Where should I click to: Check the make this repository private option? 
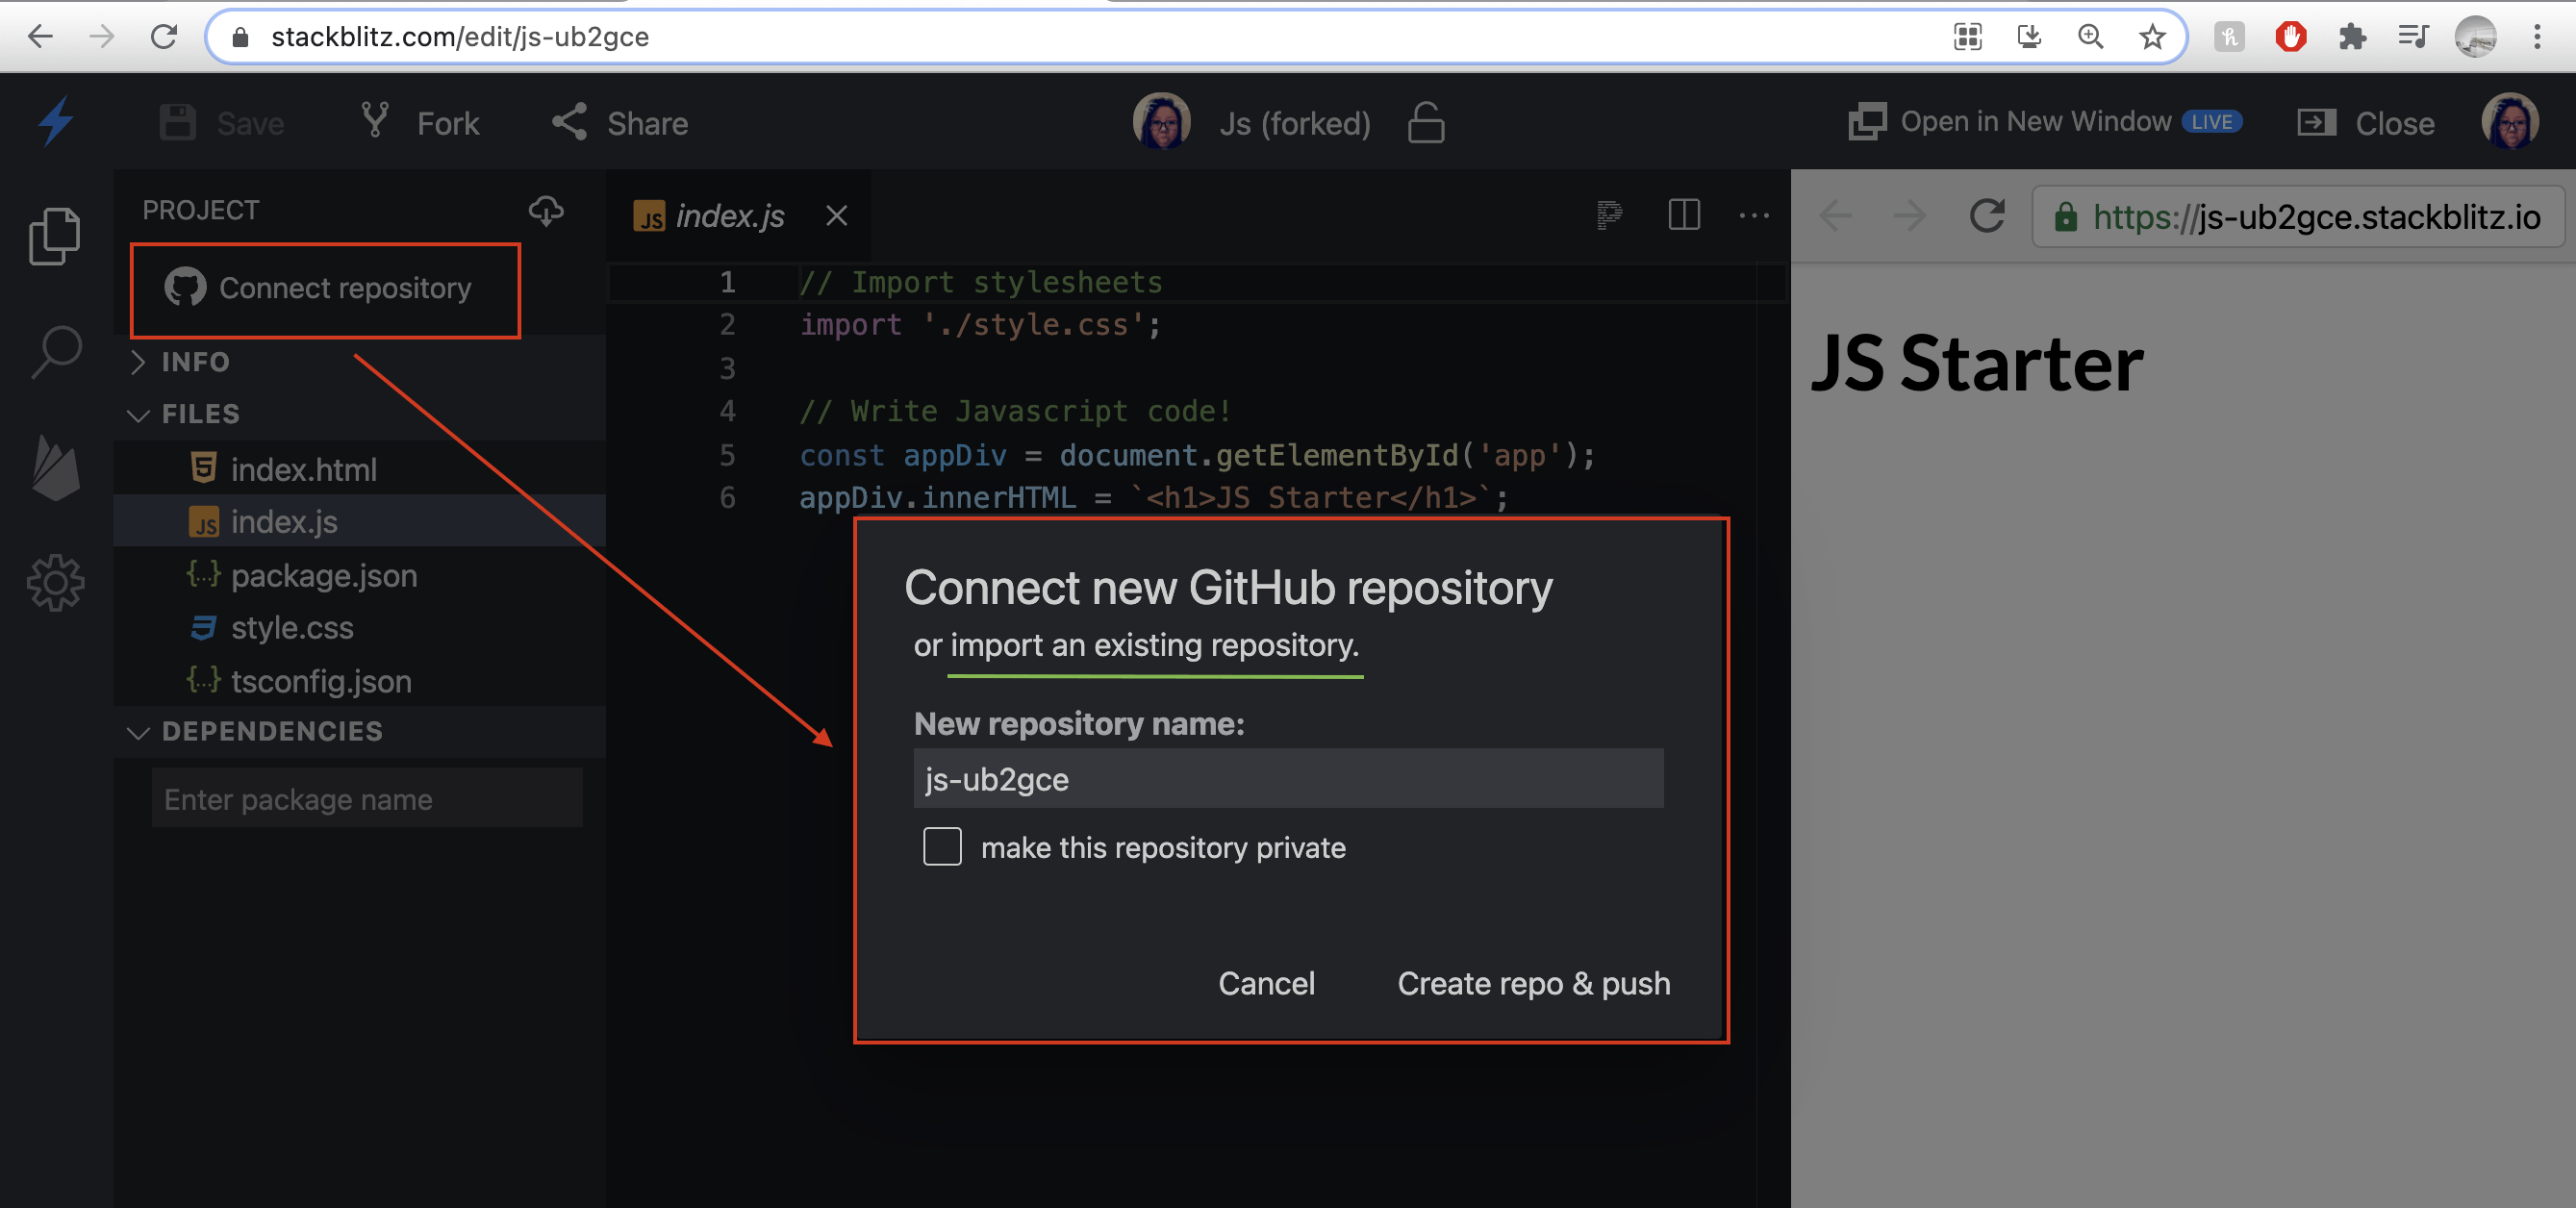tap(941, 847)
